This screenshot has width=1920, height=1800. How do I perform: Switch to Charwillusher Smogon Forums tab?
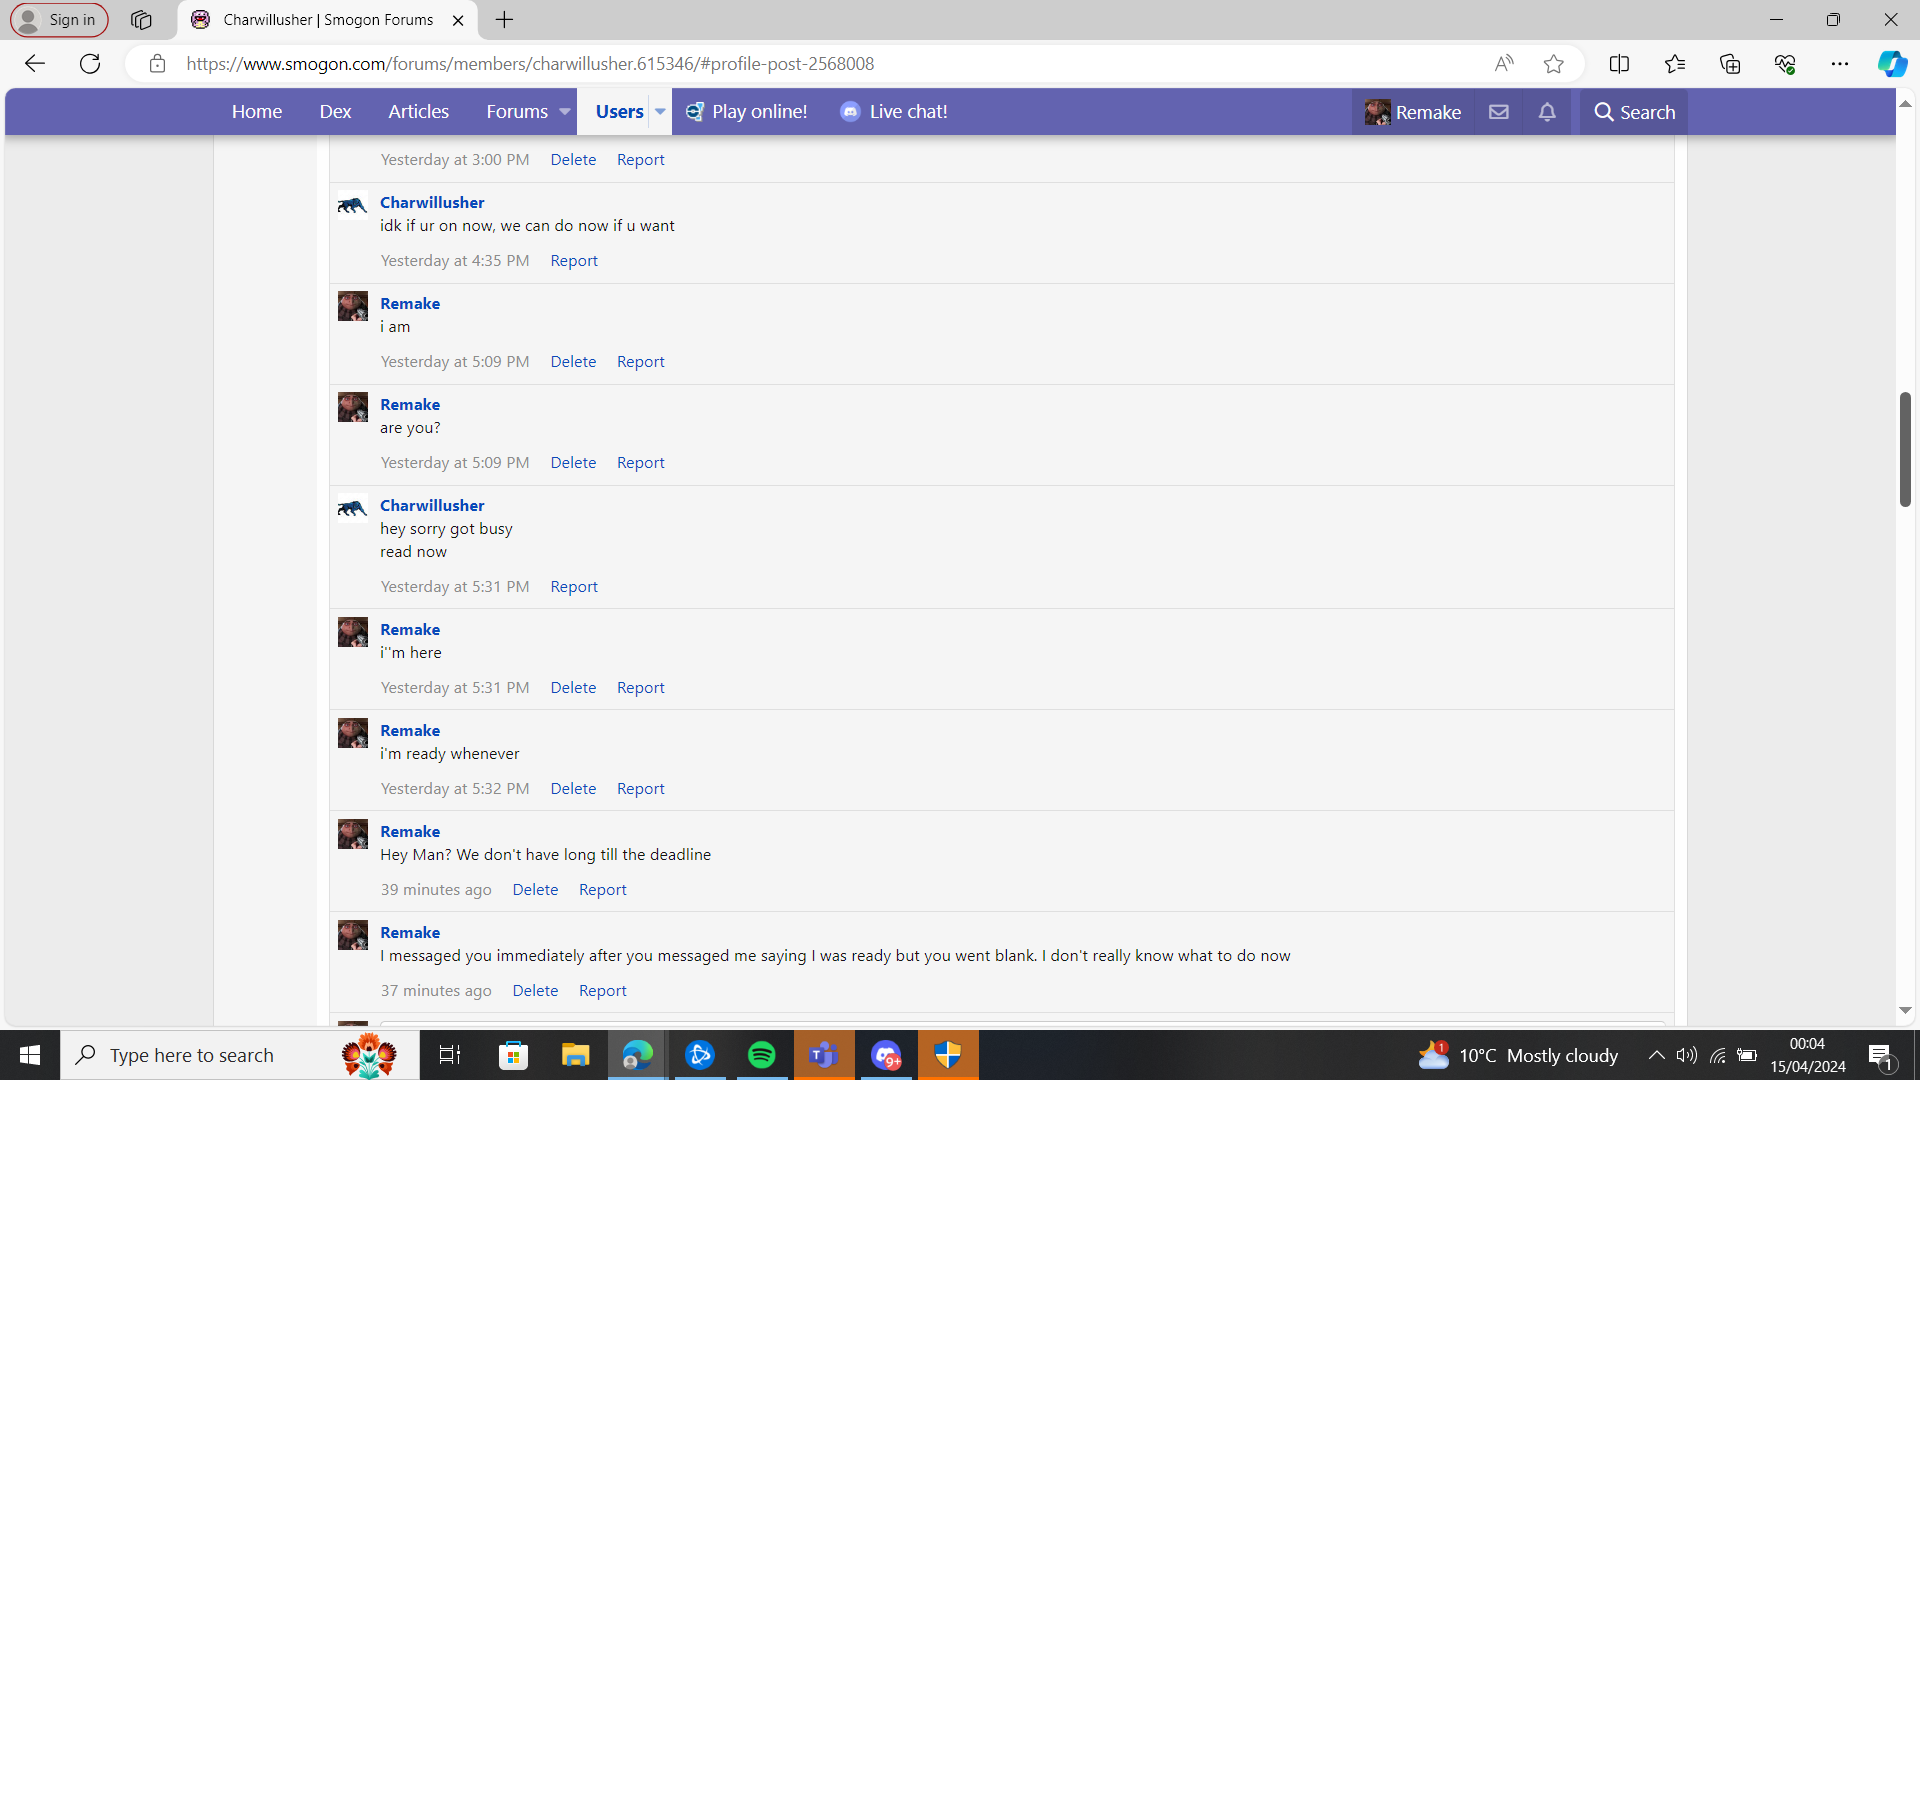point(327,20)
